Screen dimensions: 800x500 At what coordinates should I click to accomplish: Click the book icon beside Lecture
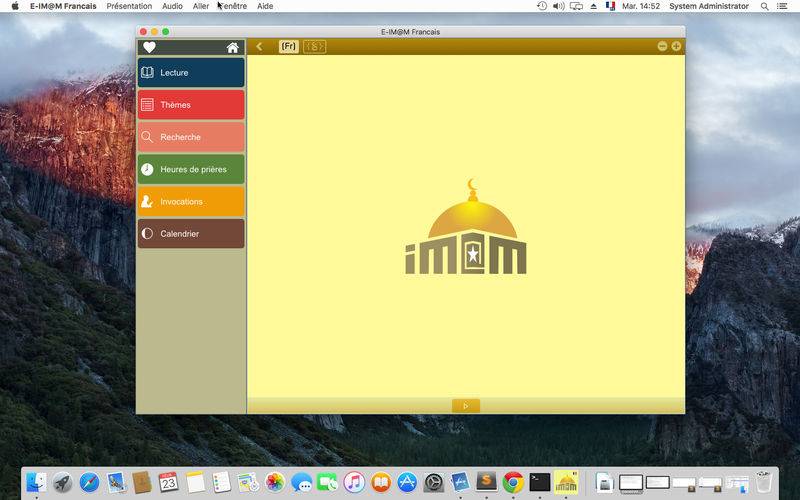coord(147,72)
